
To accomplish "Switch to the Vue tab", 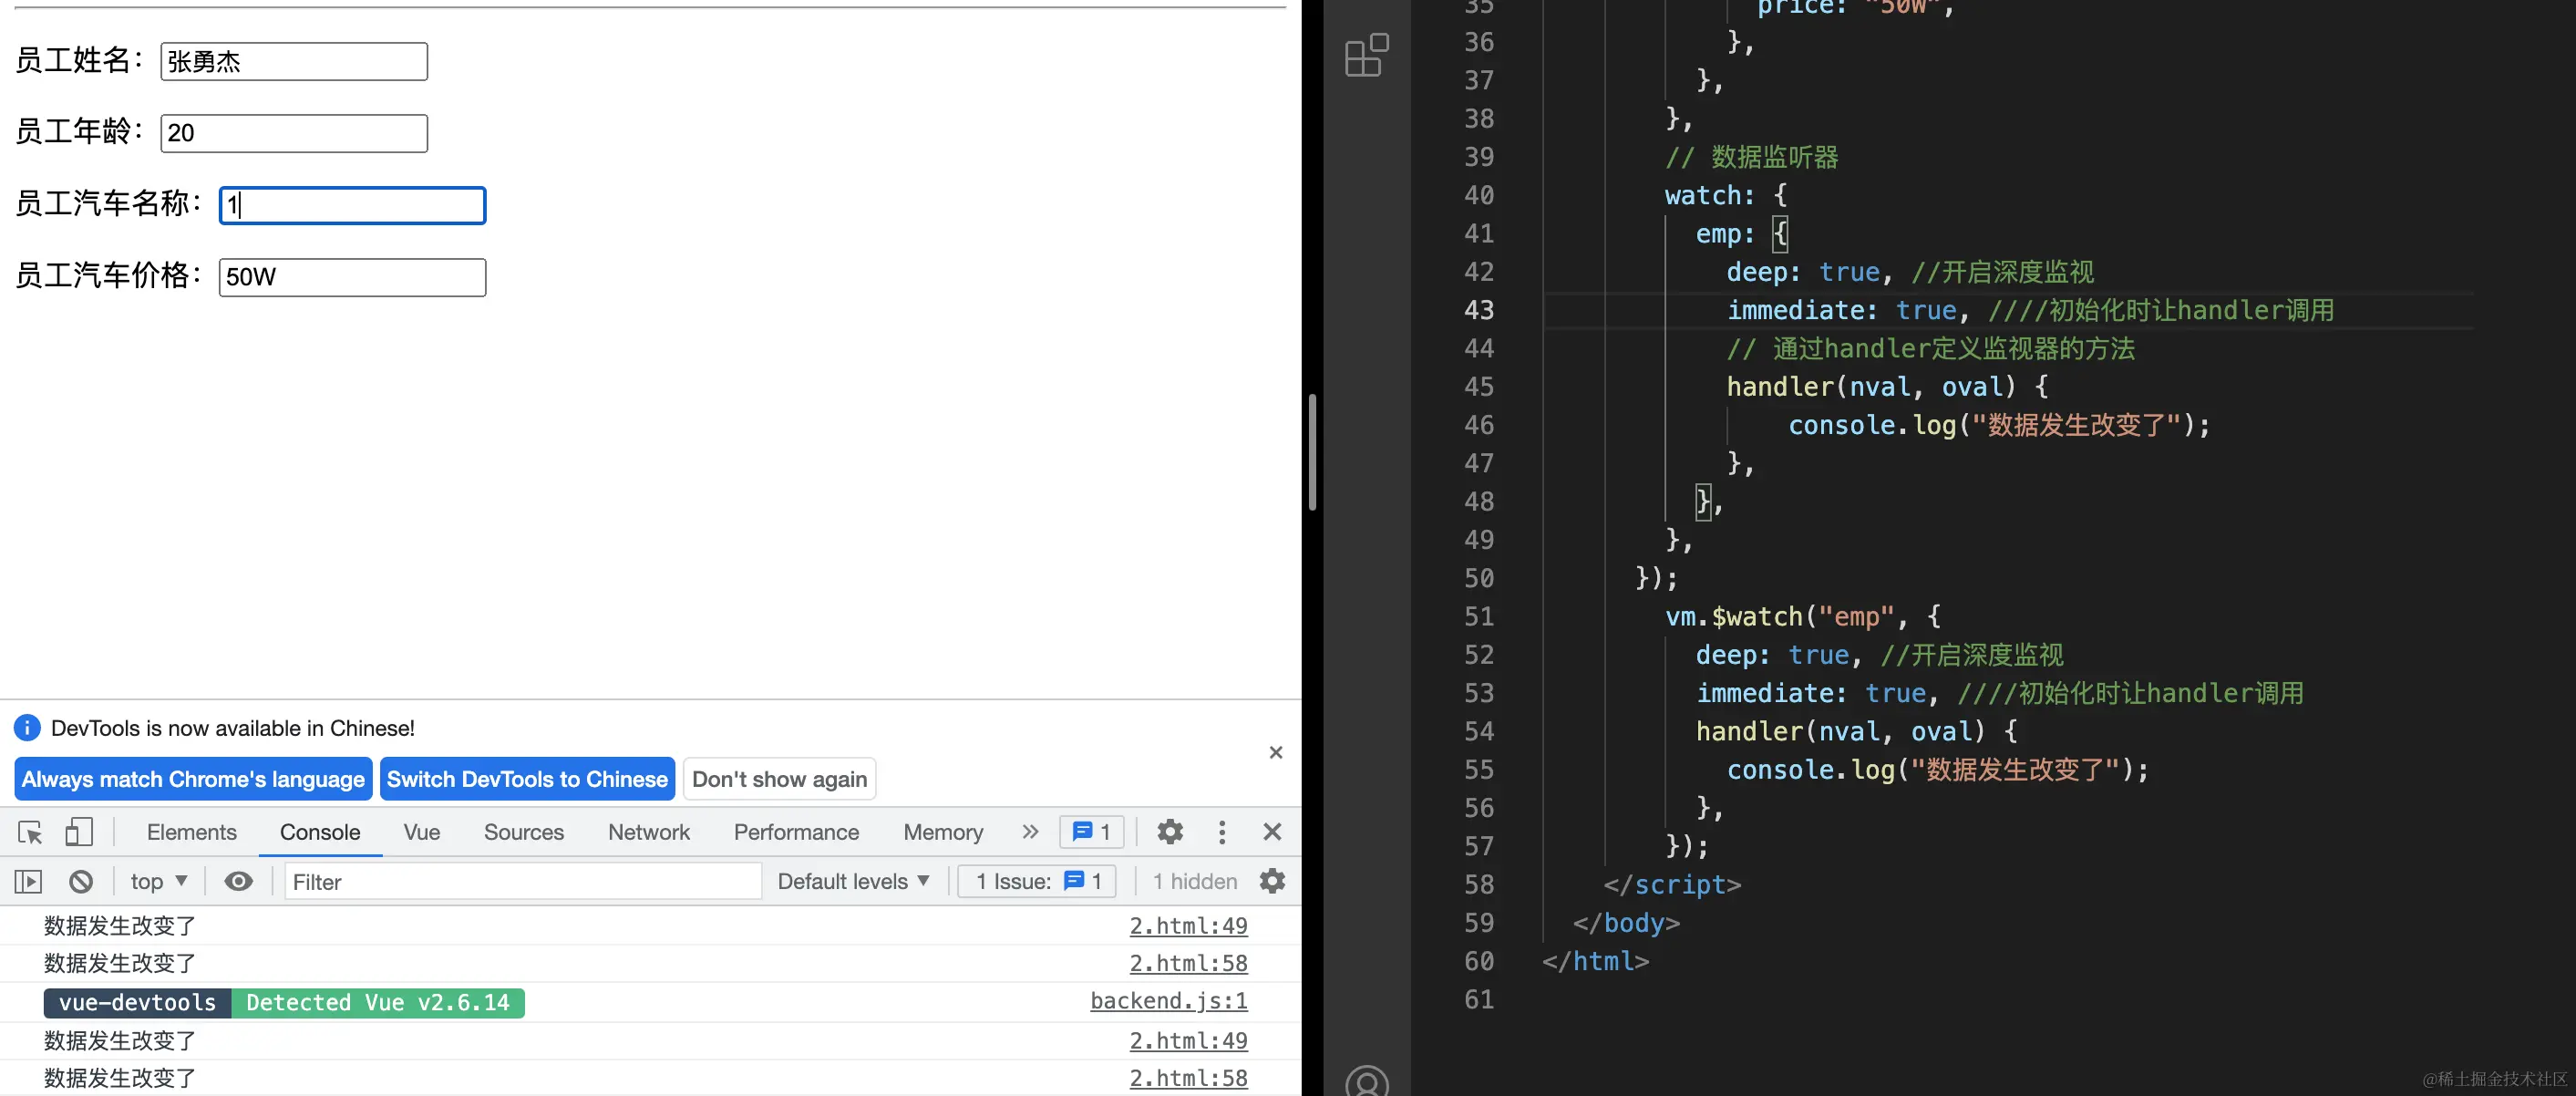I will [421, 832].
